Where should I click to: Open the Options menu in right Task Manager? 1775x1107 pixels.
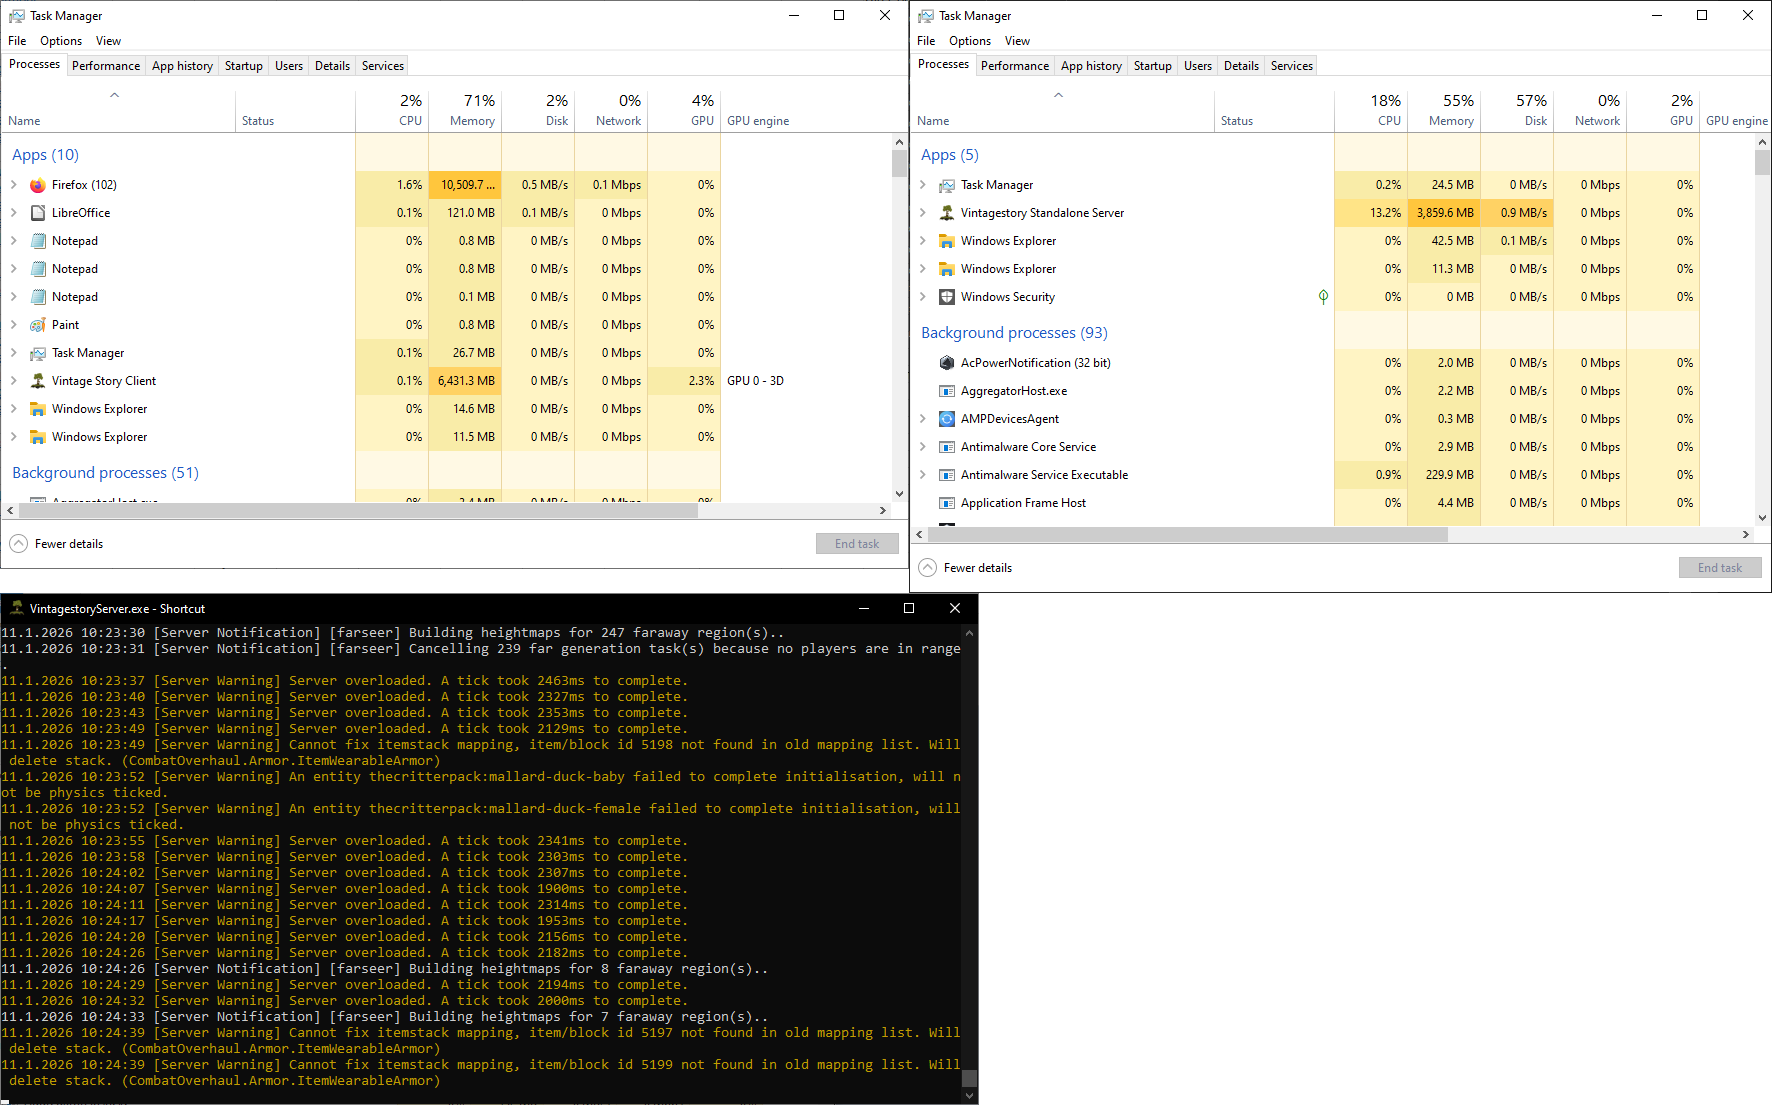click(x=969, y=41)
